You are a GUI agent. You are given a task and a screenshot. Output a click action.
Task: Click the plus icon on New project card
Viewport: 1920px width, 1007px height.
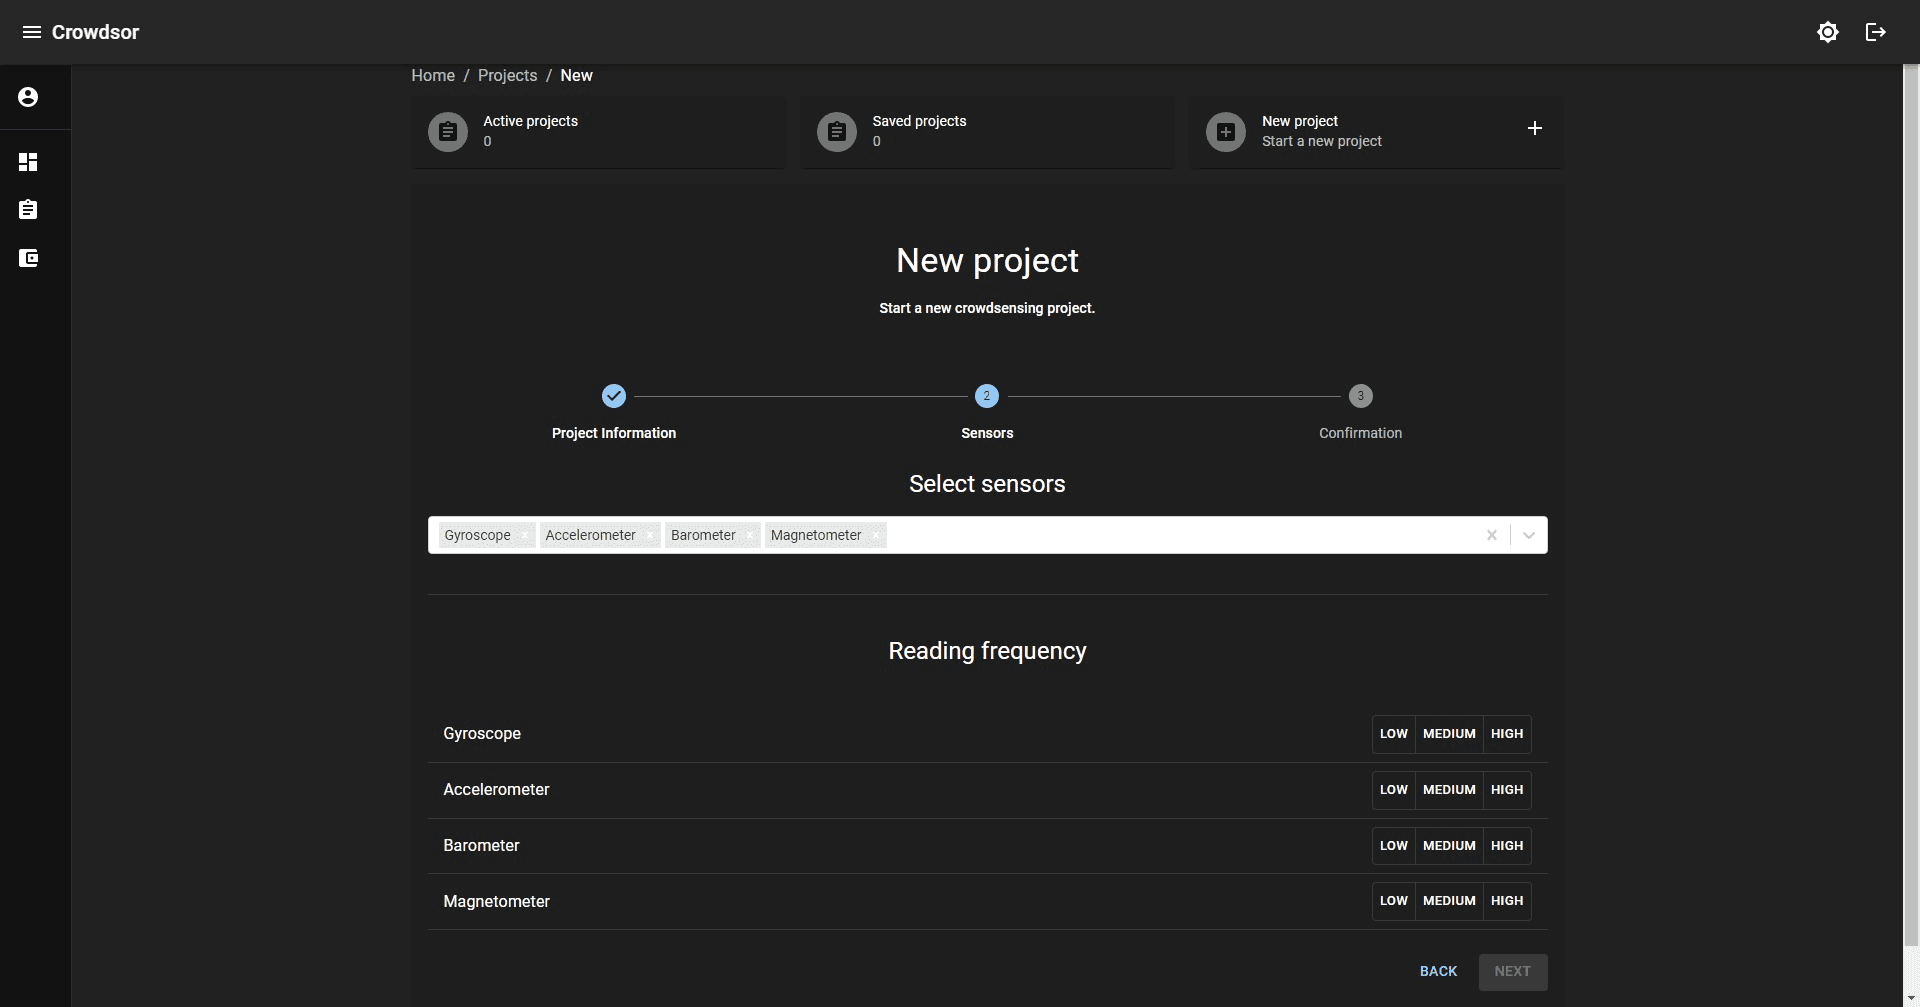[x=1534, y=128]
